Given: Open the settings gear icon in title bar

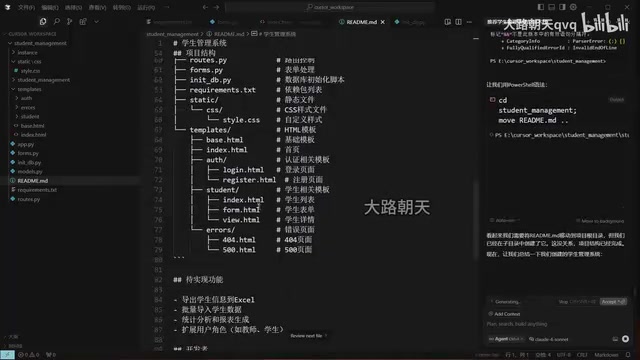Looking at the screenshot, I should tap(573, 7).
